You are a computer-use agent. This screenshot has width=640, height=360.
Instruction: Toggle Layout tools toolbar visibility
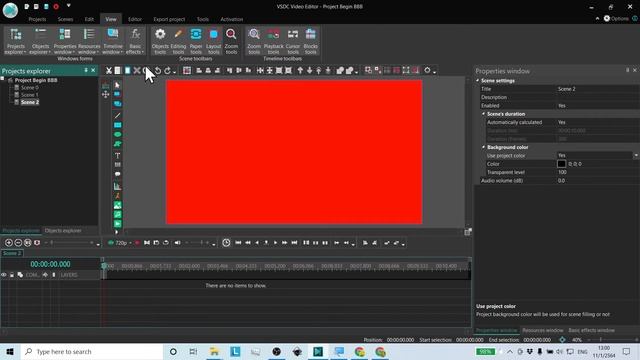tap(213, 41)
